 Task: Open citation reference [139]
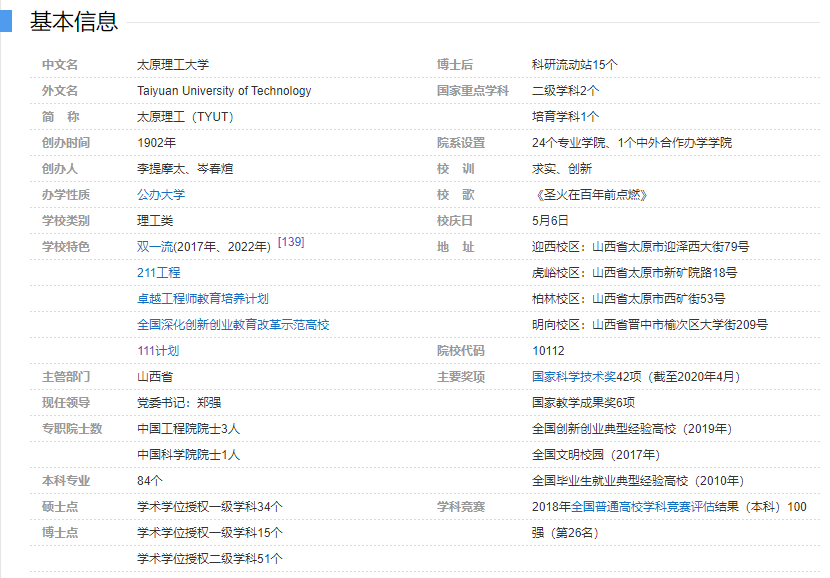(x=291, y=242)
